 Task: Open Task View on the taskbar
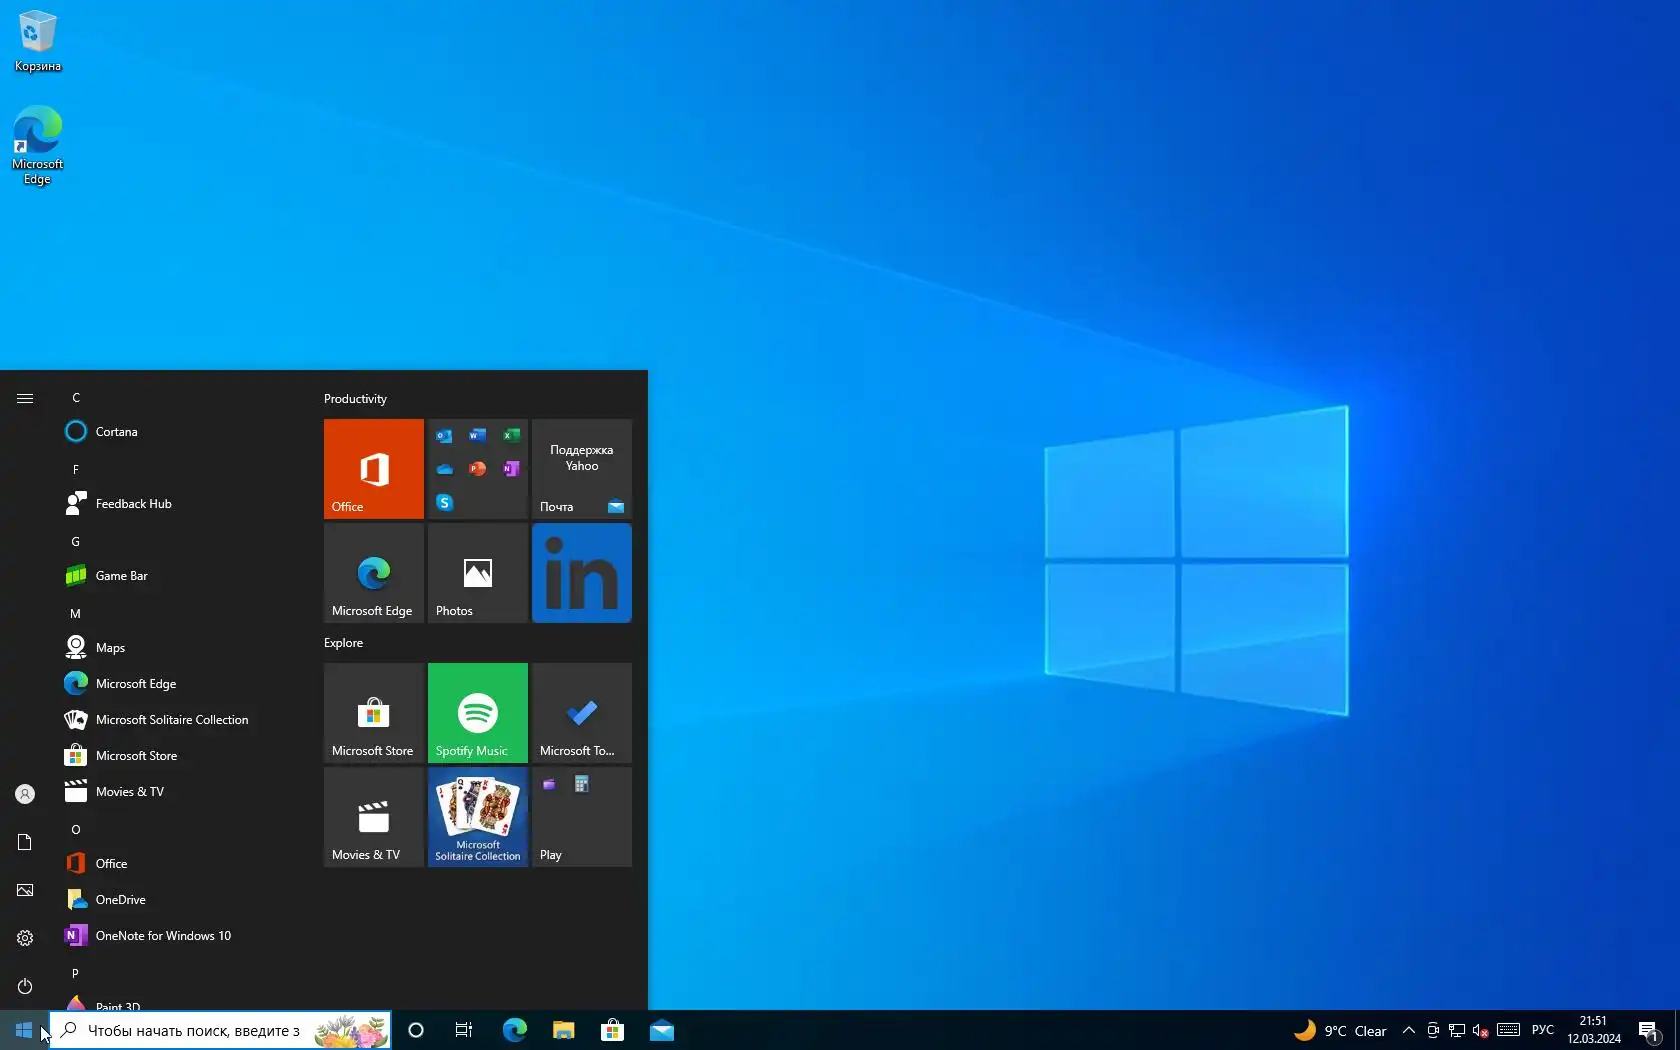[x=464, y=1030]
